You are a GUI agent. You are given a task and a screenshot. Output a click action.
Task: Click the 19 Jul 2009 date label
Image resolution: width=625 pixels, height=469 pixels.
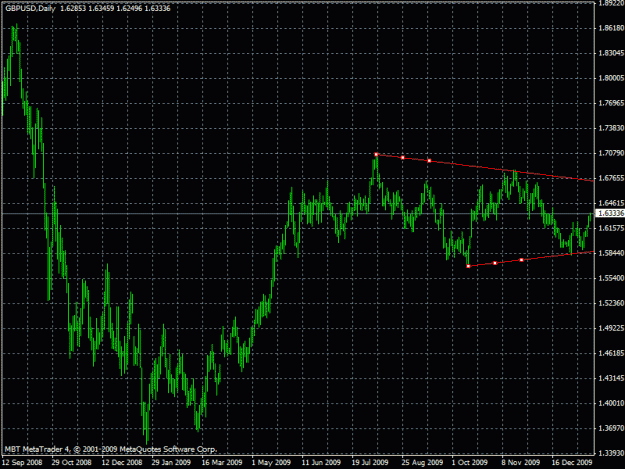(x=370, y=463)
